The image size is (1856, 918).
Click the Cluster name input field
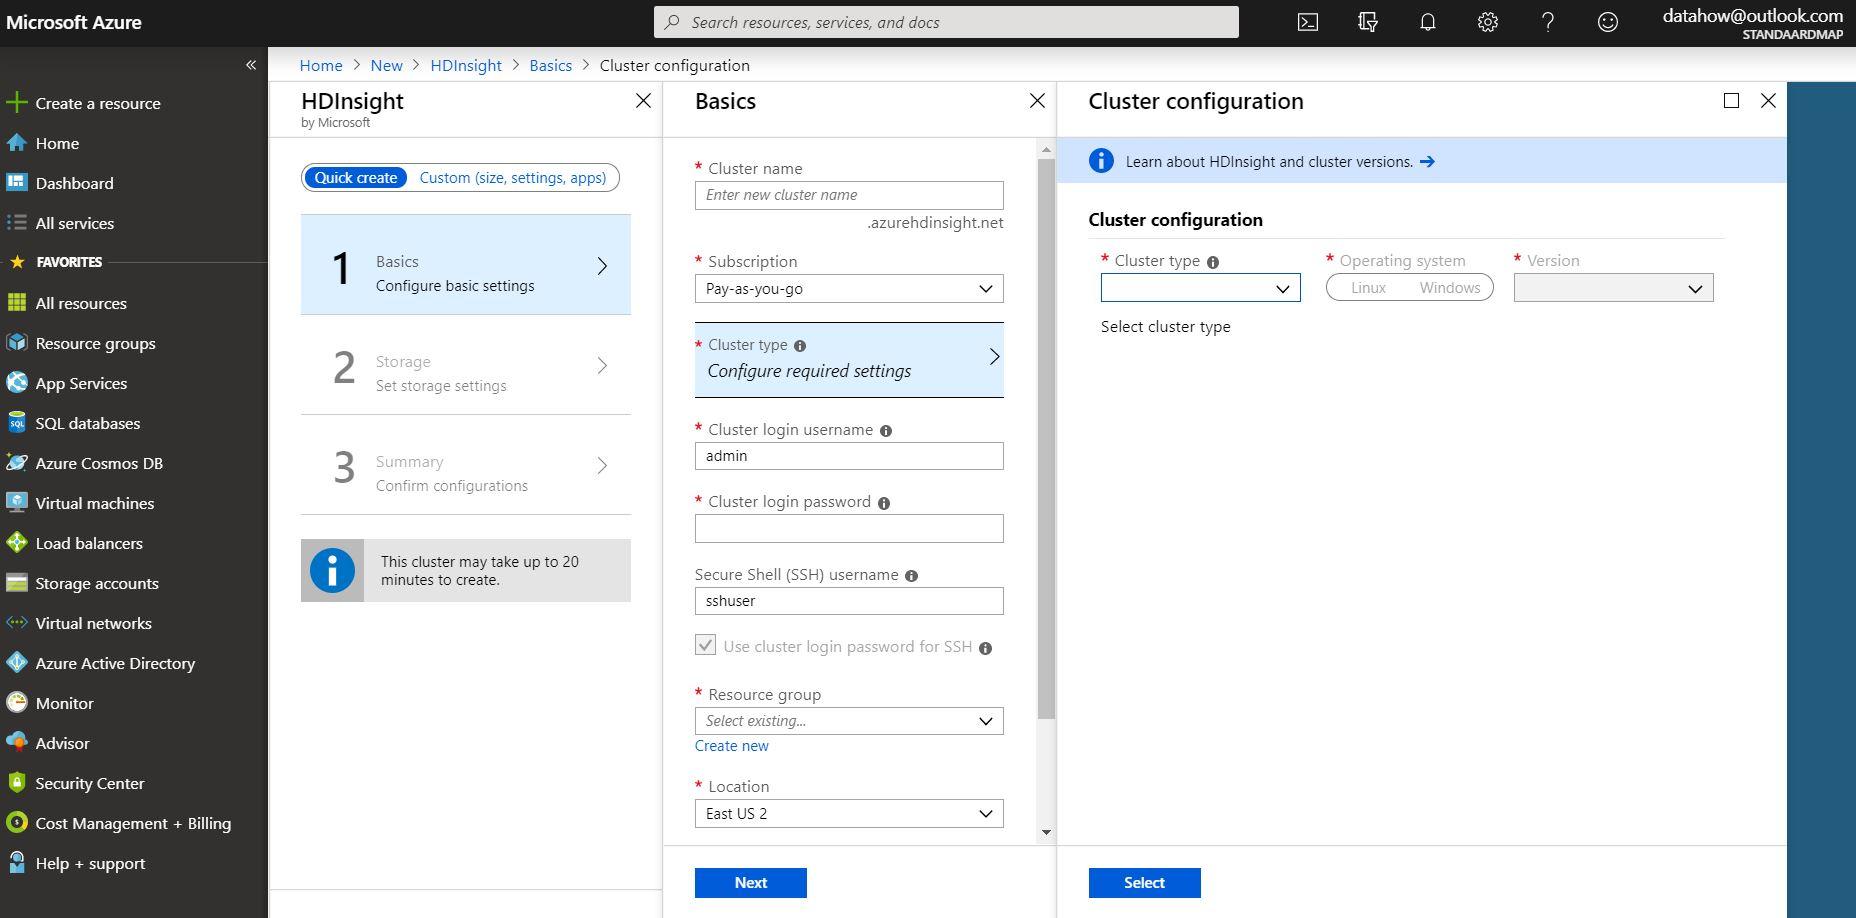(x=849, y=195)
